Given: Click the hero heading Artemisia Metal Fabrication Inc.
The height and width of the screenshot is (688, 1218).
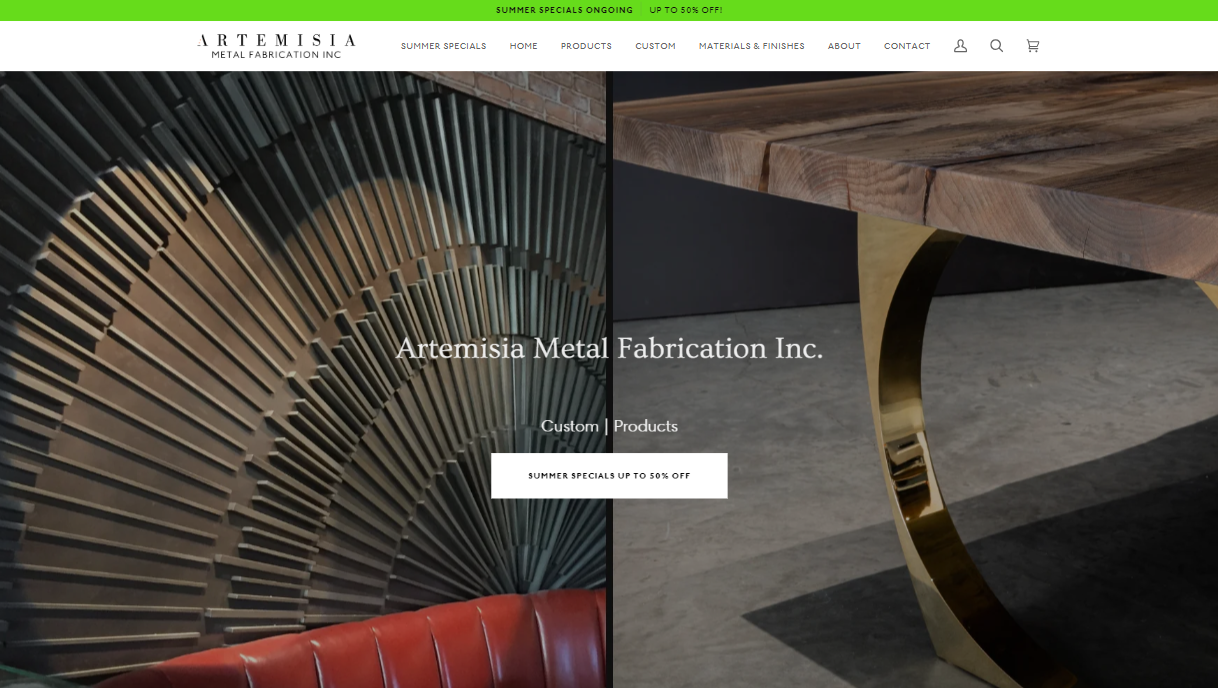Looking at the screenshot, I should click(x=609, y=348).
